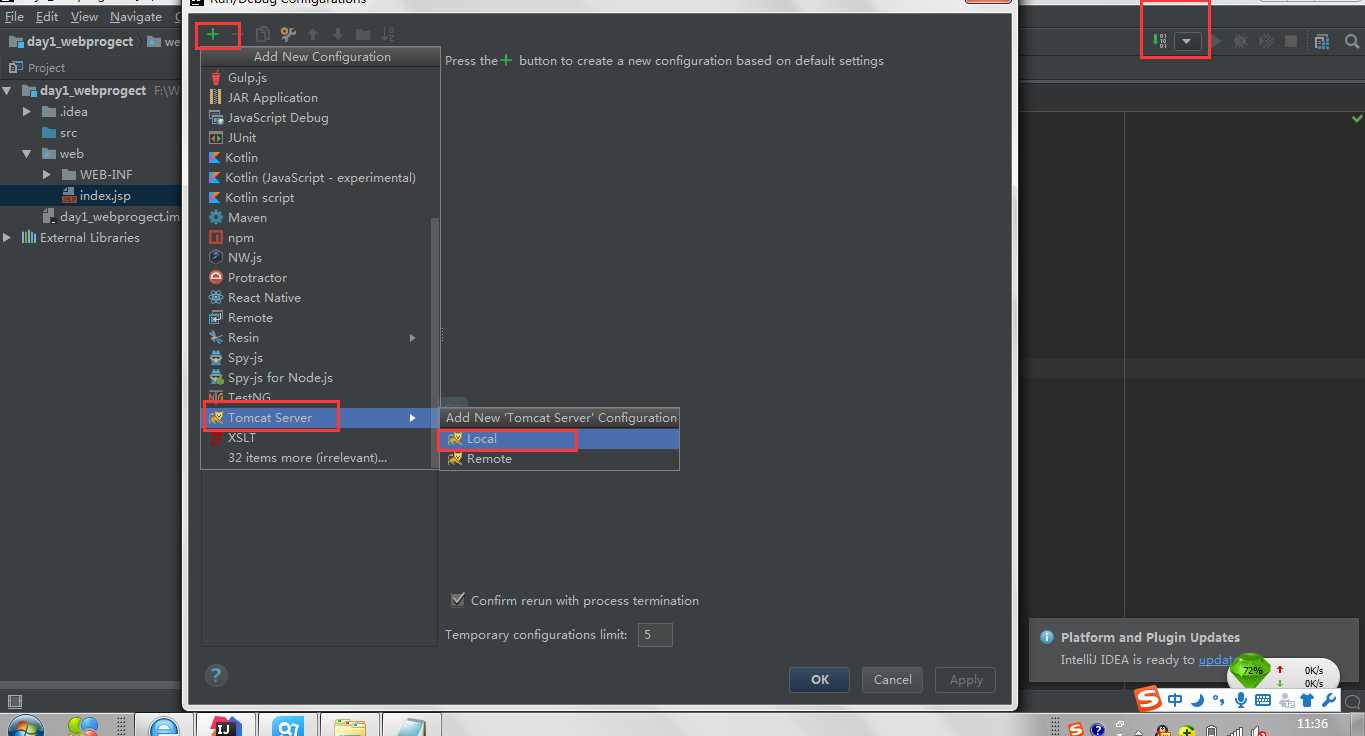Choose Local in Tomcat Server submenu
The width and height of the screenshot is (1365, 736).
(x=559, y=438)
